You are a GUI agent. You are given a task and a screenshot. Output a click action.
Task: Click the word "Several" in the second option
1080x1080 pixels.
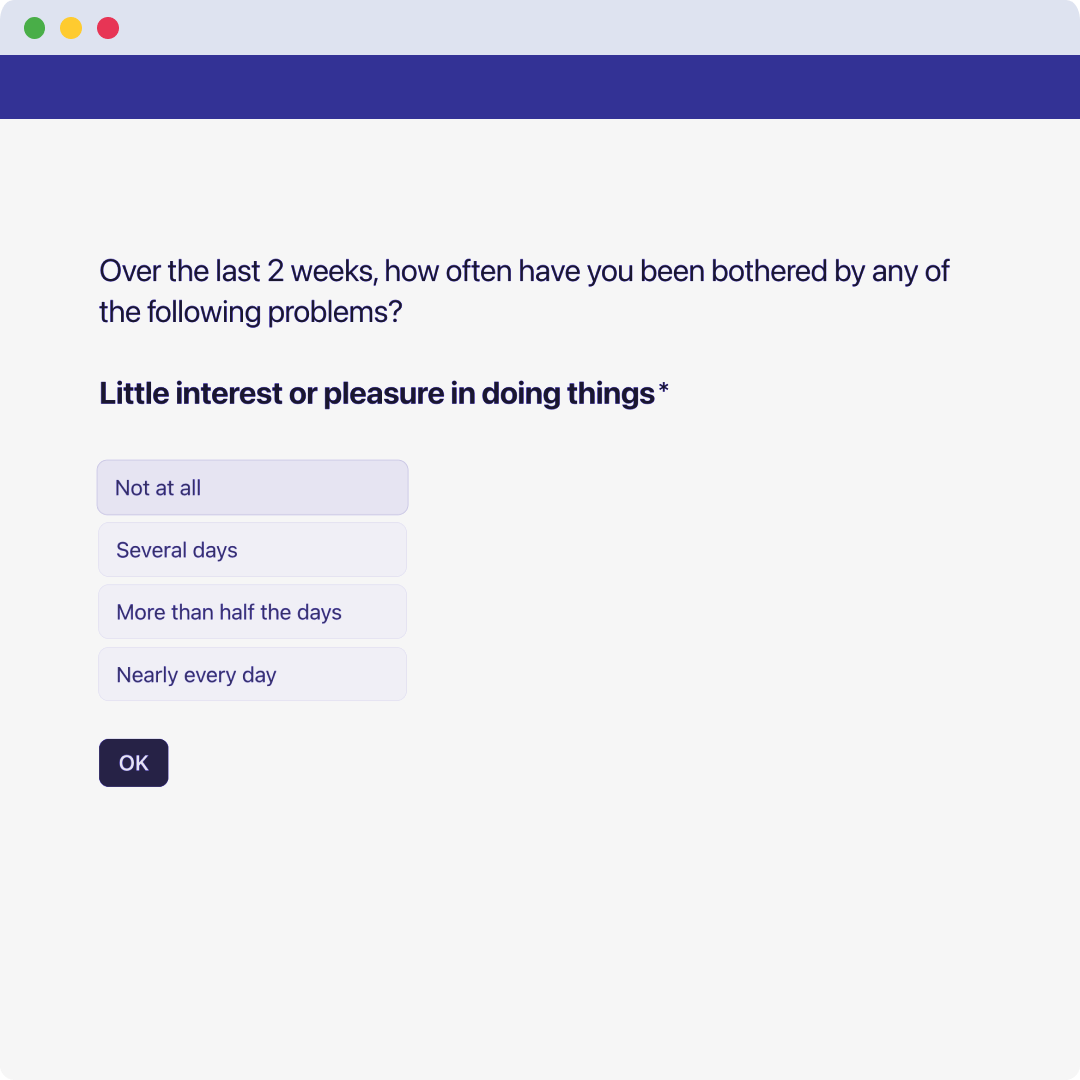(151, 550)
